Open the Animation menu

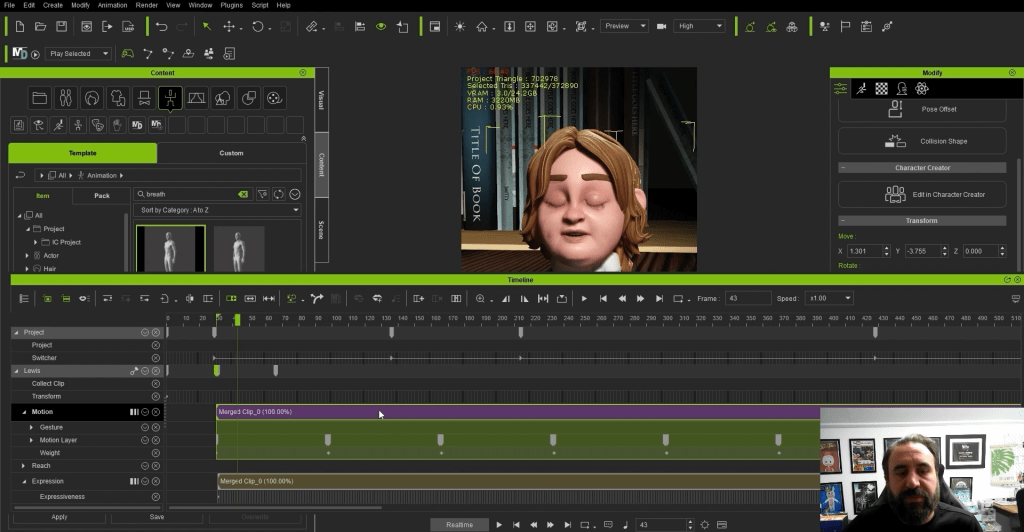point(112,5)
